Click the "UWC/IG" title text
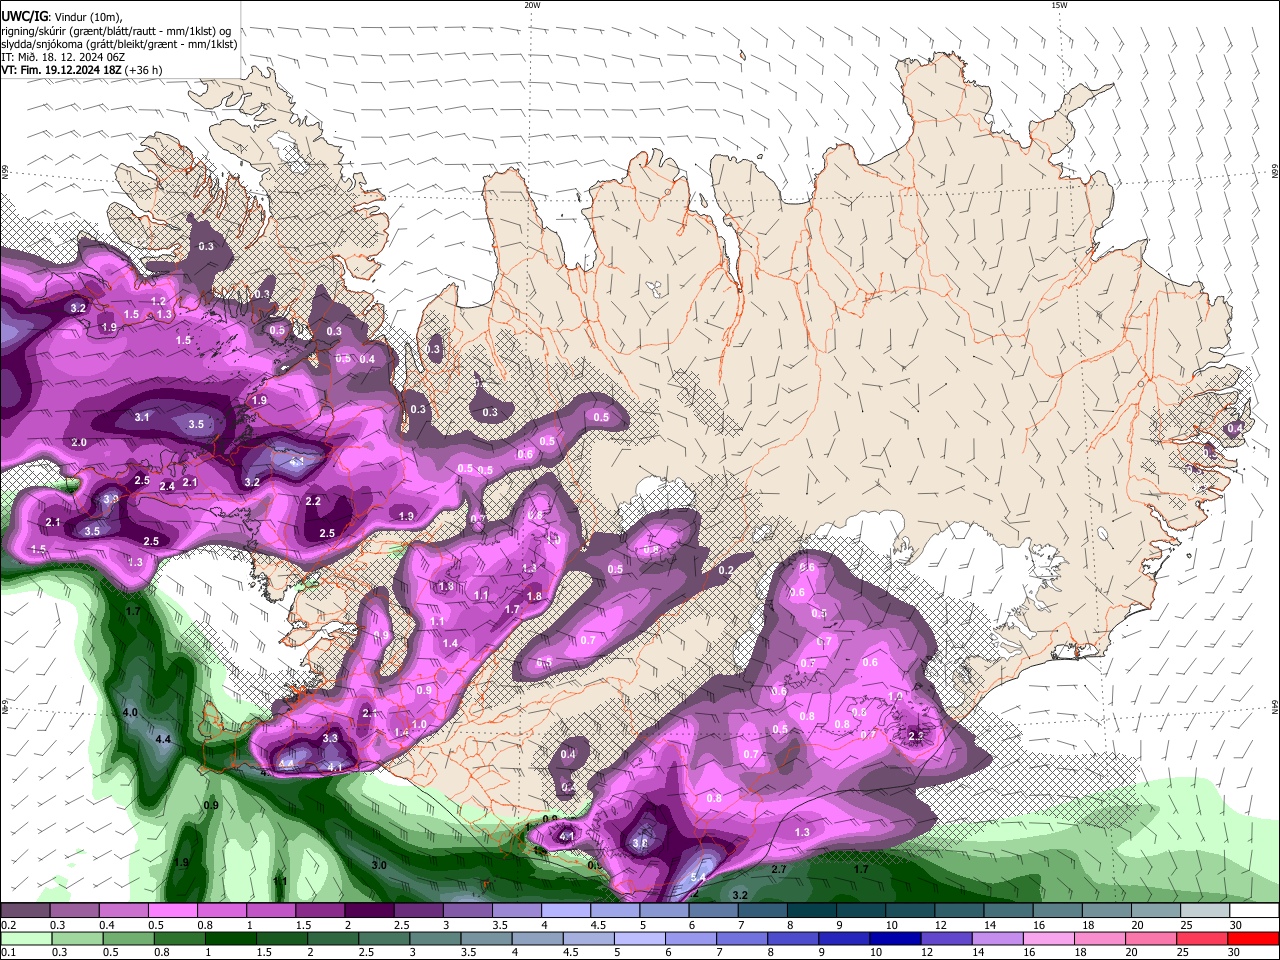Screen dimensions: 1280x960 (x=24, y=16)
